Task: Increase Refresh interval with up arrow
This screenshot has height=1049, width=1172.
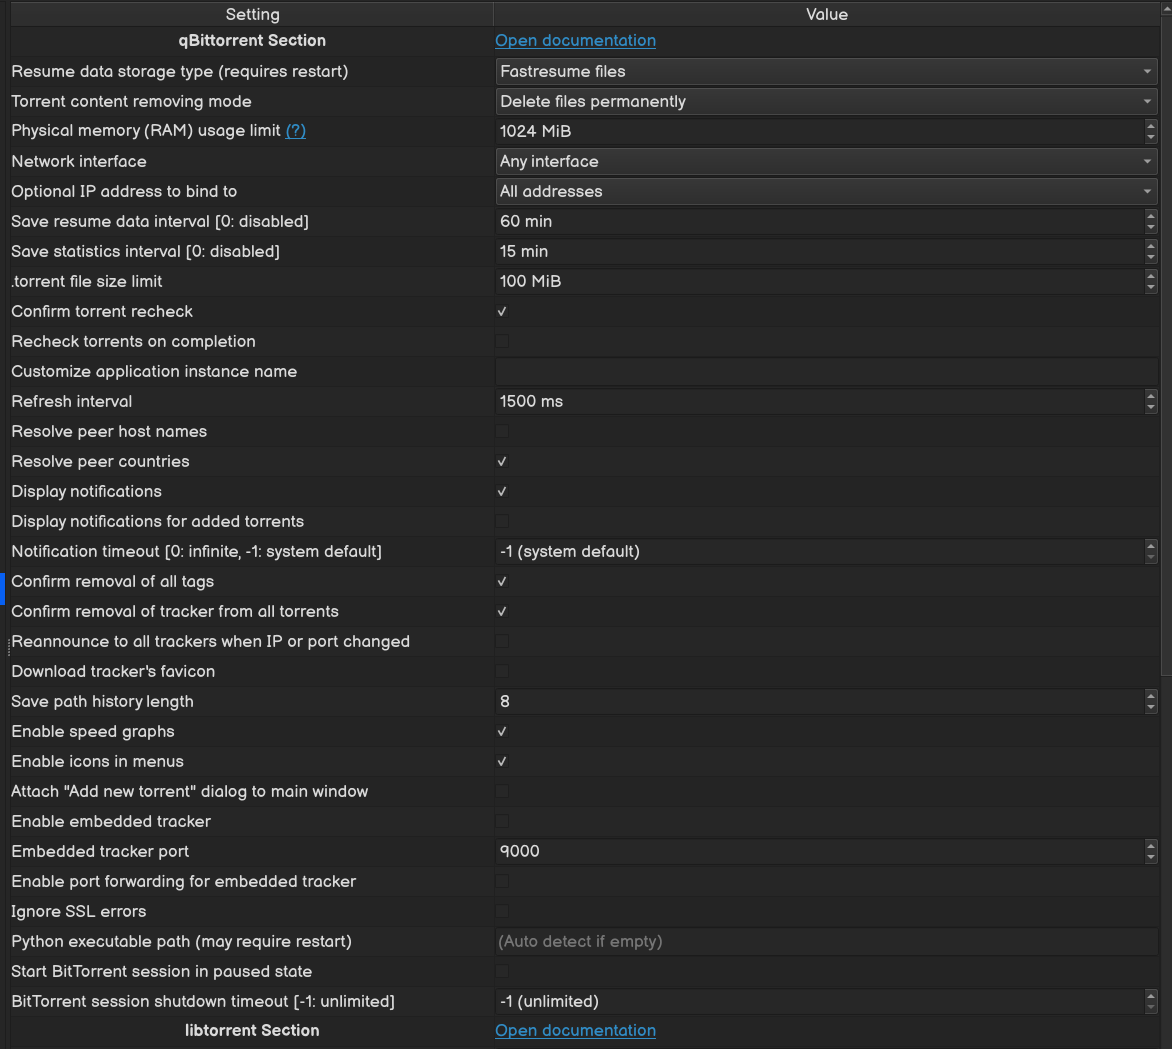Action: tap(1151, 396)
